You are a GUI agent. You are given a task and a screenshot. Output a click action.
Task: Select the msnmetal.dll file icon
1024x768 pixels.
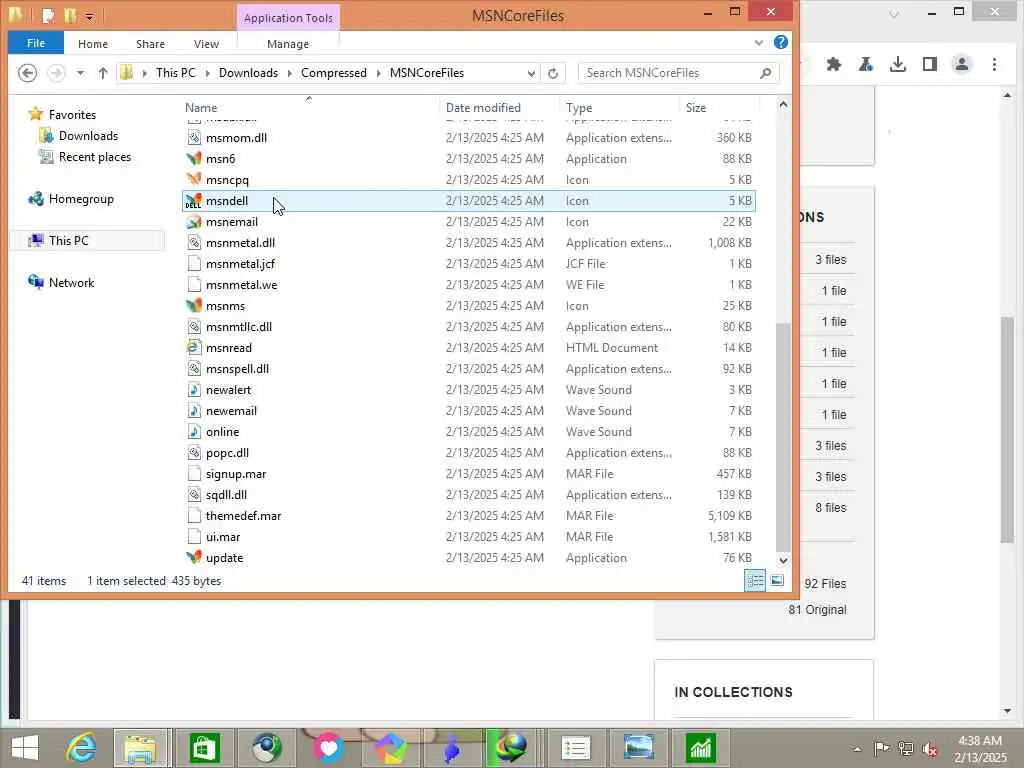tap(194, 243)
